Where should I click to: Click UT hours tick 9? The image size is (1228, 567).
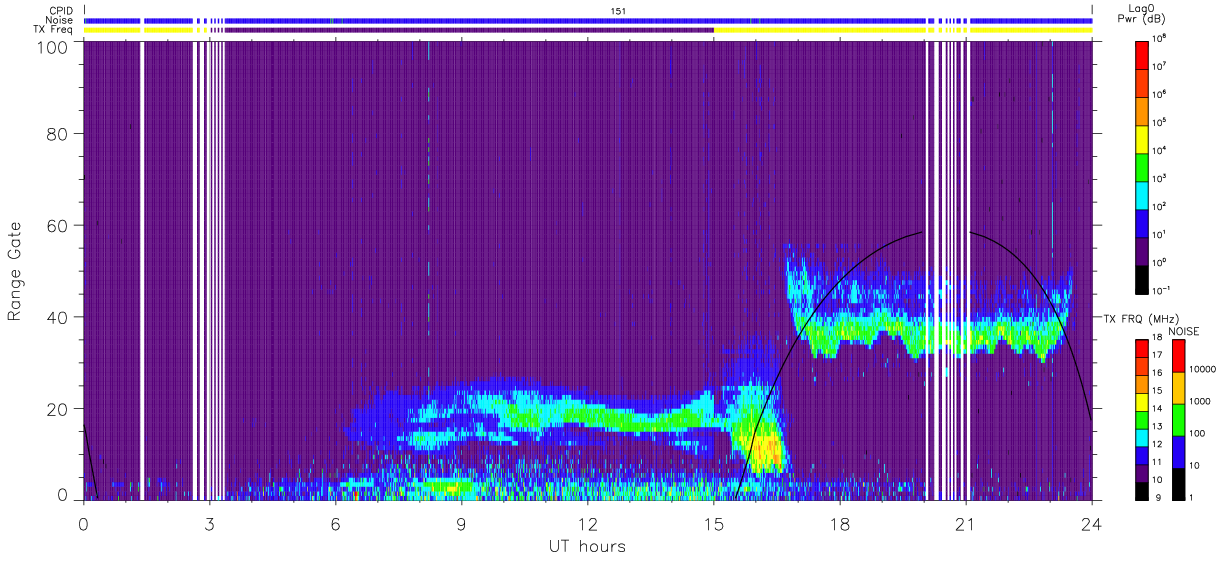pyautogui.click(x=462, y=522)
